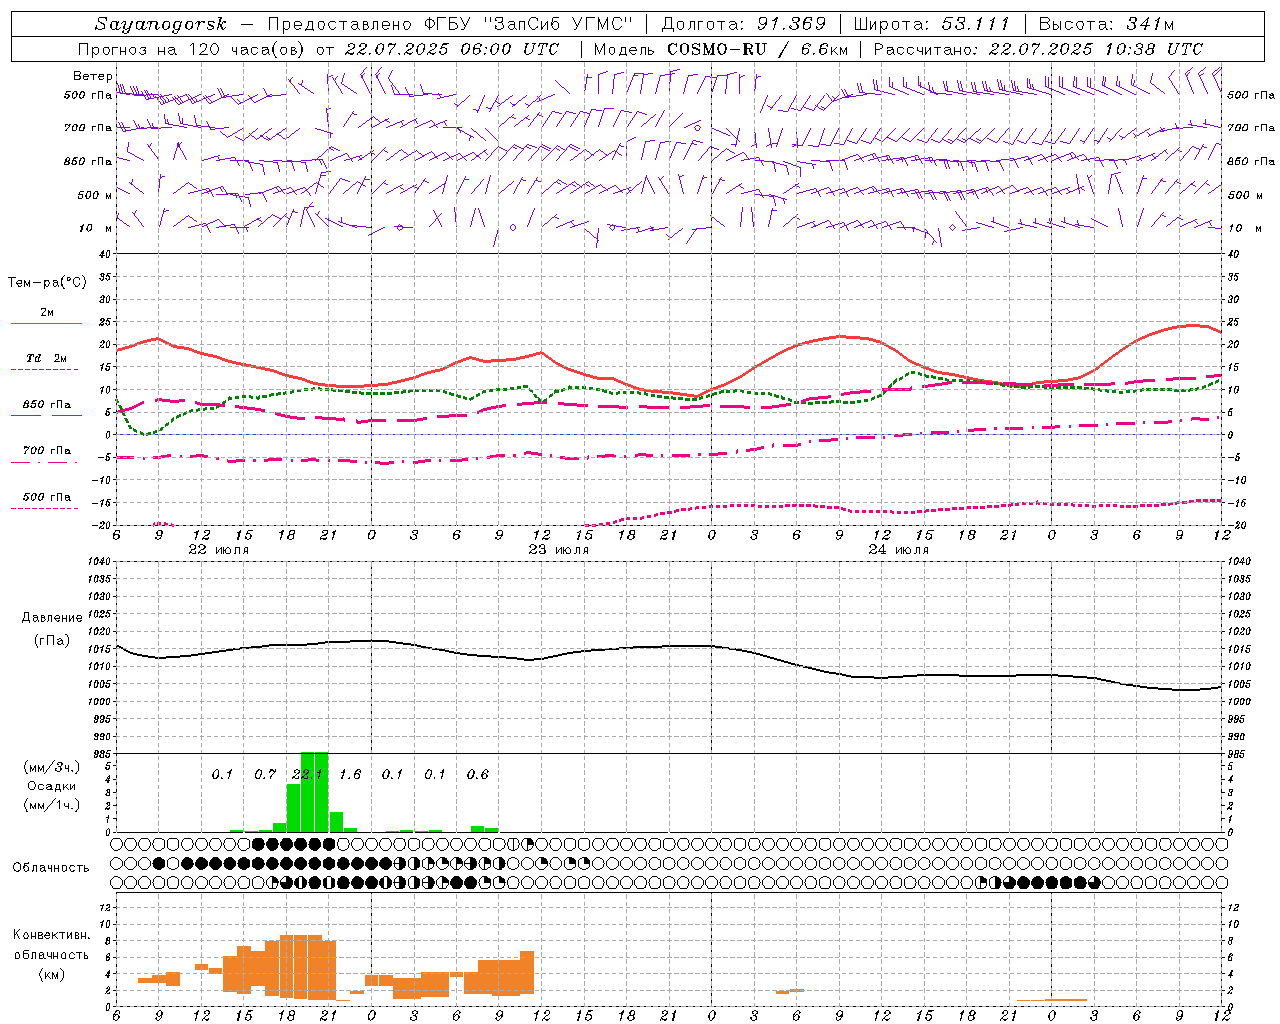Click the Рассчитано: 22.07.2025 10:38 UTC text
This screenshot has height=1024, width=1280.
(x=1038, y=49)
